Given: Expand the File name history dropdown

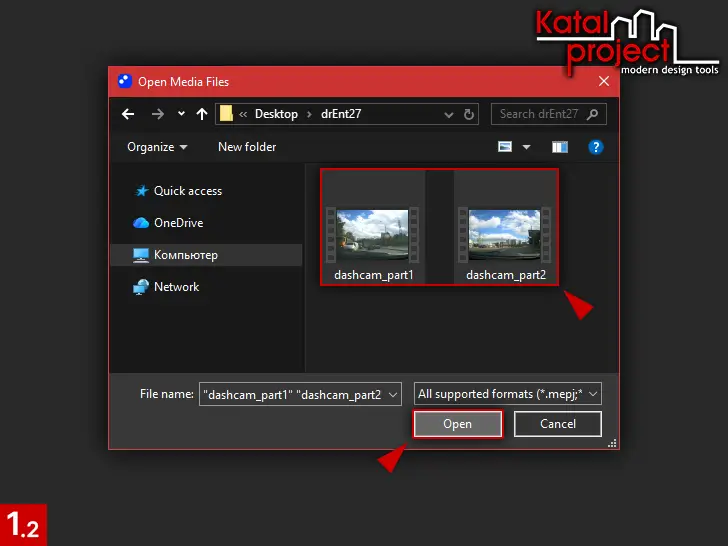Looking at the screenshot, I should click(393, 394).
